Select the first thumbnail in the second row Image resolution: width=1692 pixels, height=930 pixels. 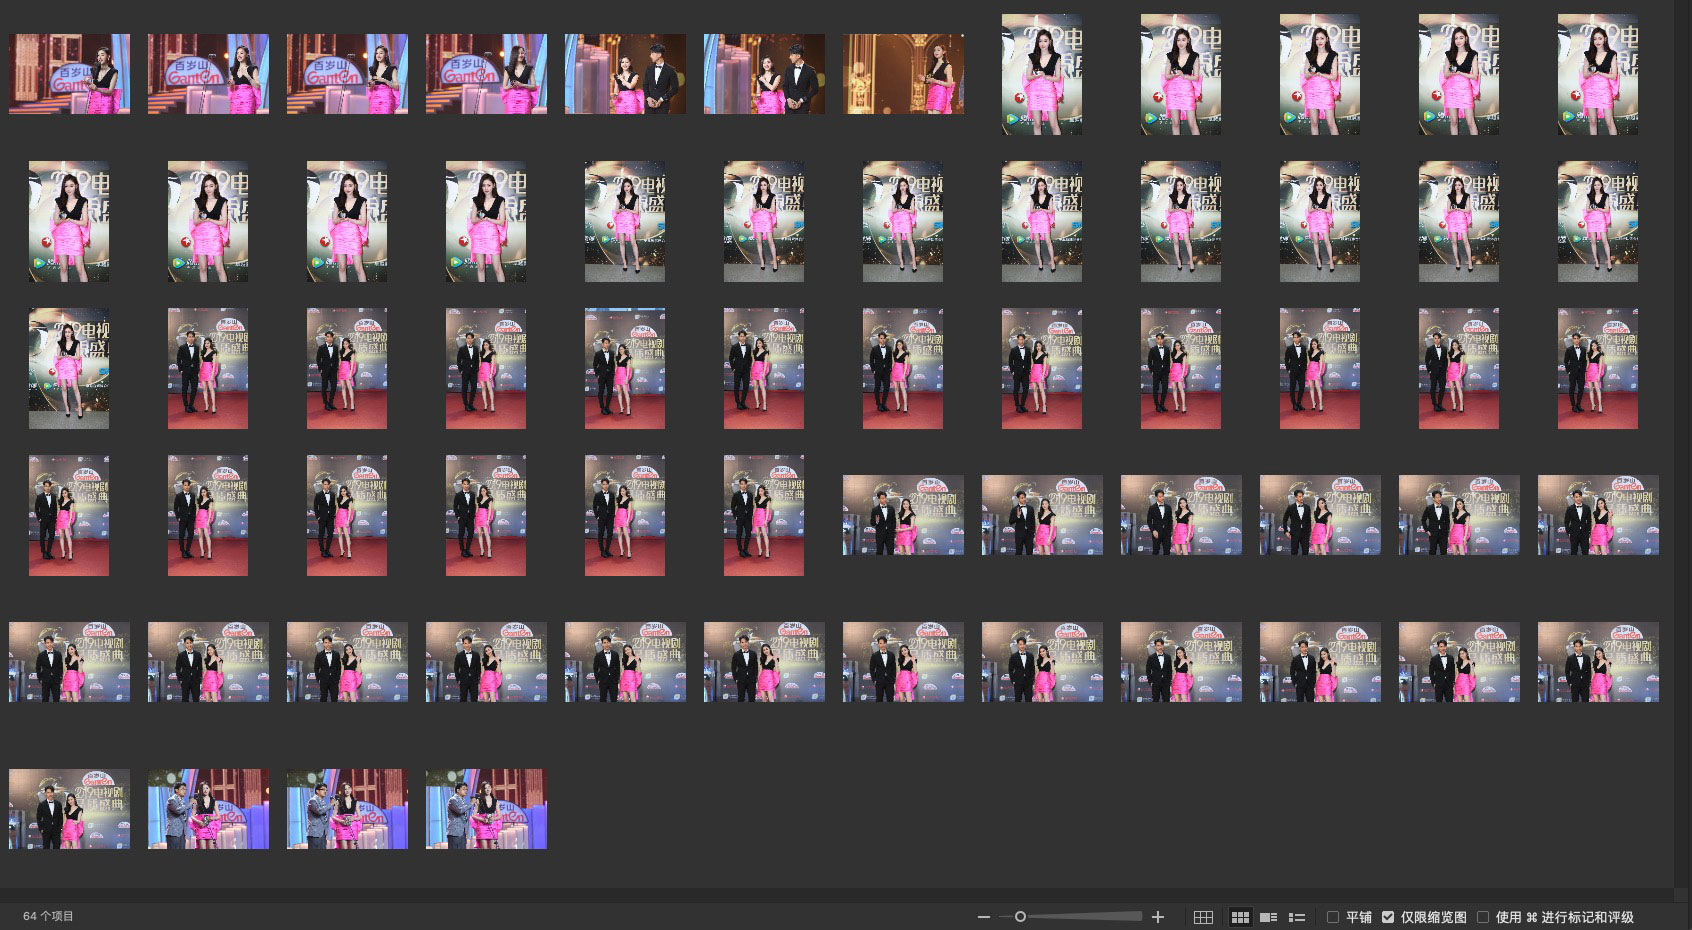pos(69,221)
